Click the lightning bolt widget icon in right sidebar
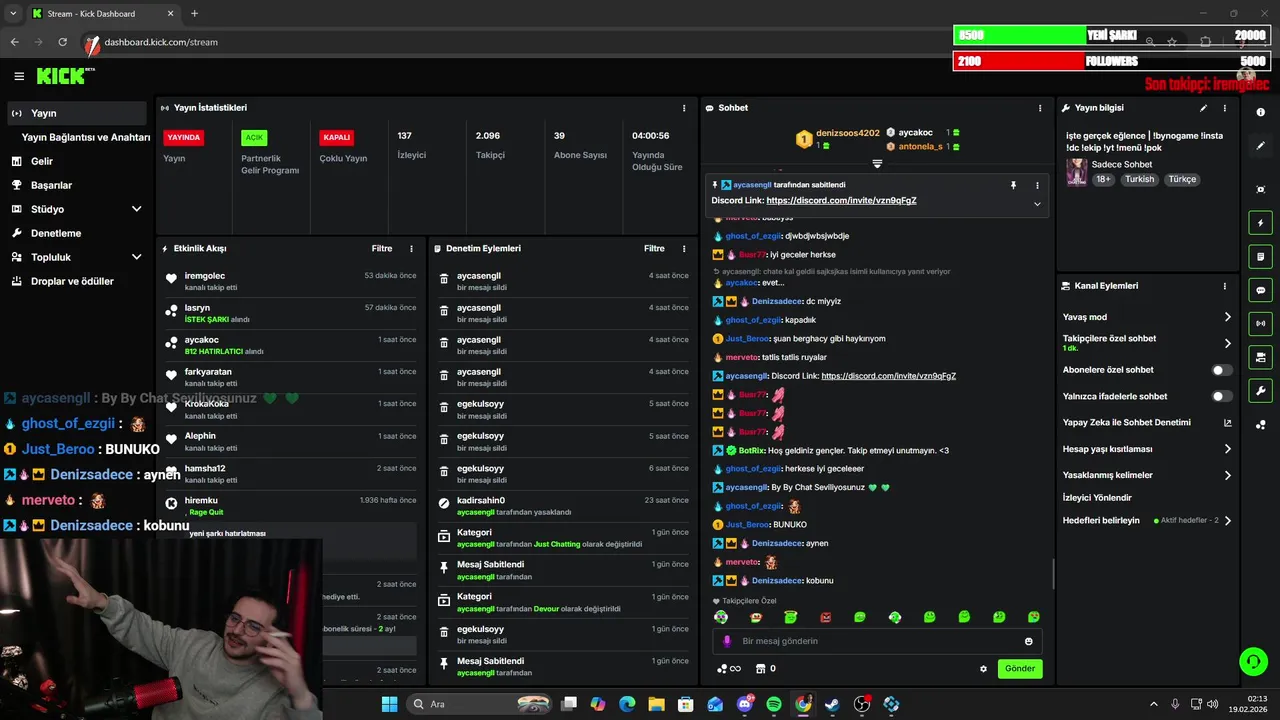This screenshot has width=1280, height=720. tap(1260, 223)
